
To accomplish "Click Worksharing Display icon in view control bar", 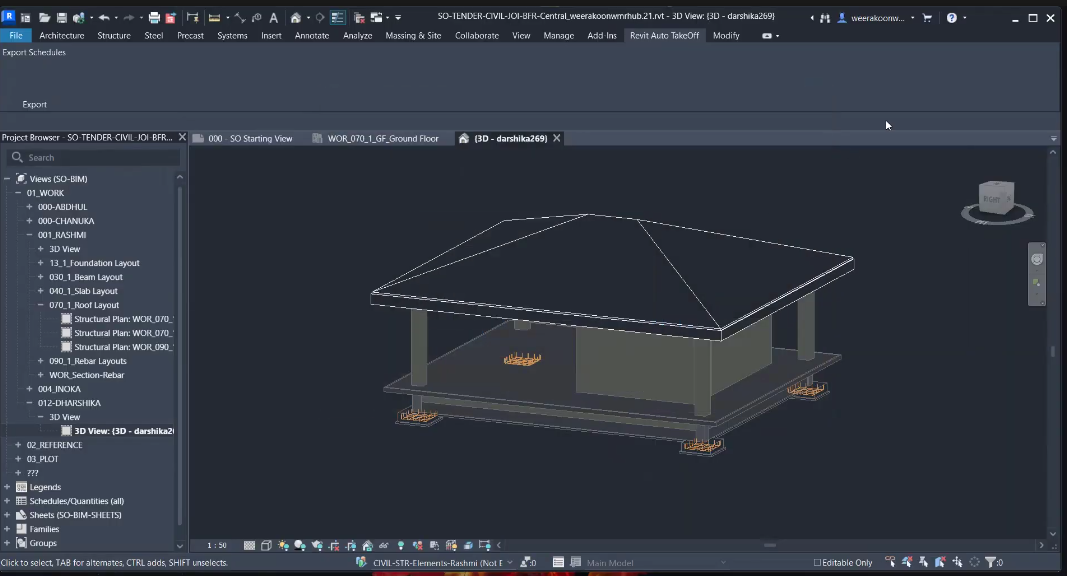I will [417, 545].
